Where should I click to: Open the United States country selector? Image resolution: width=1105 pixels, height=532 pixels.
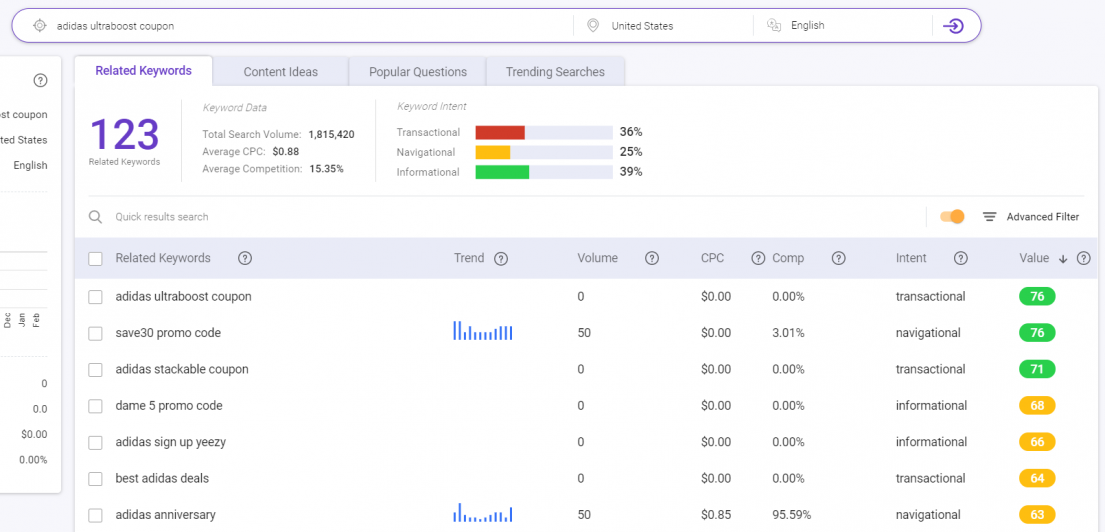(x=663, y=26)
